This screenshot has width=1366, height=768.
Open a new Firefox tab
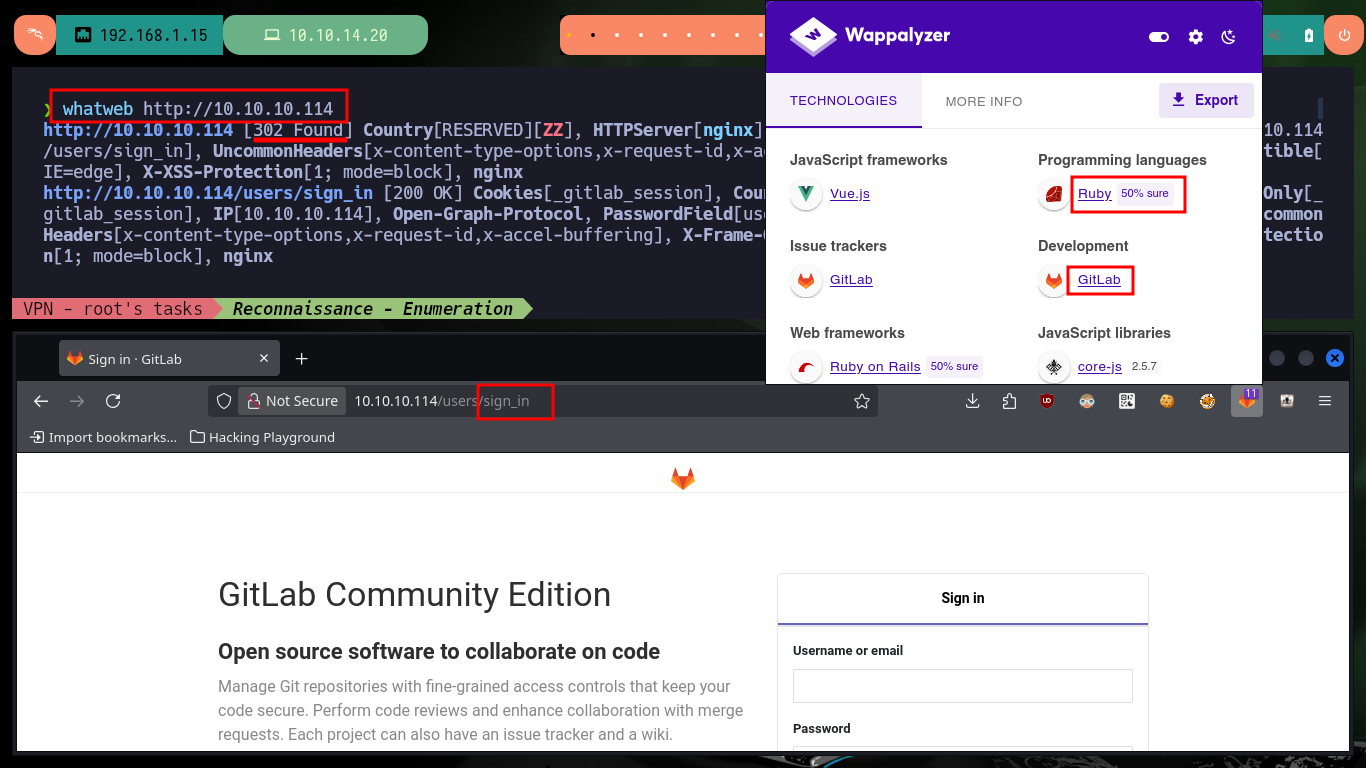[301, 359]
